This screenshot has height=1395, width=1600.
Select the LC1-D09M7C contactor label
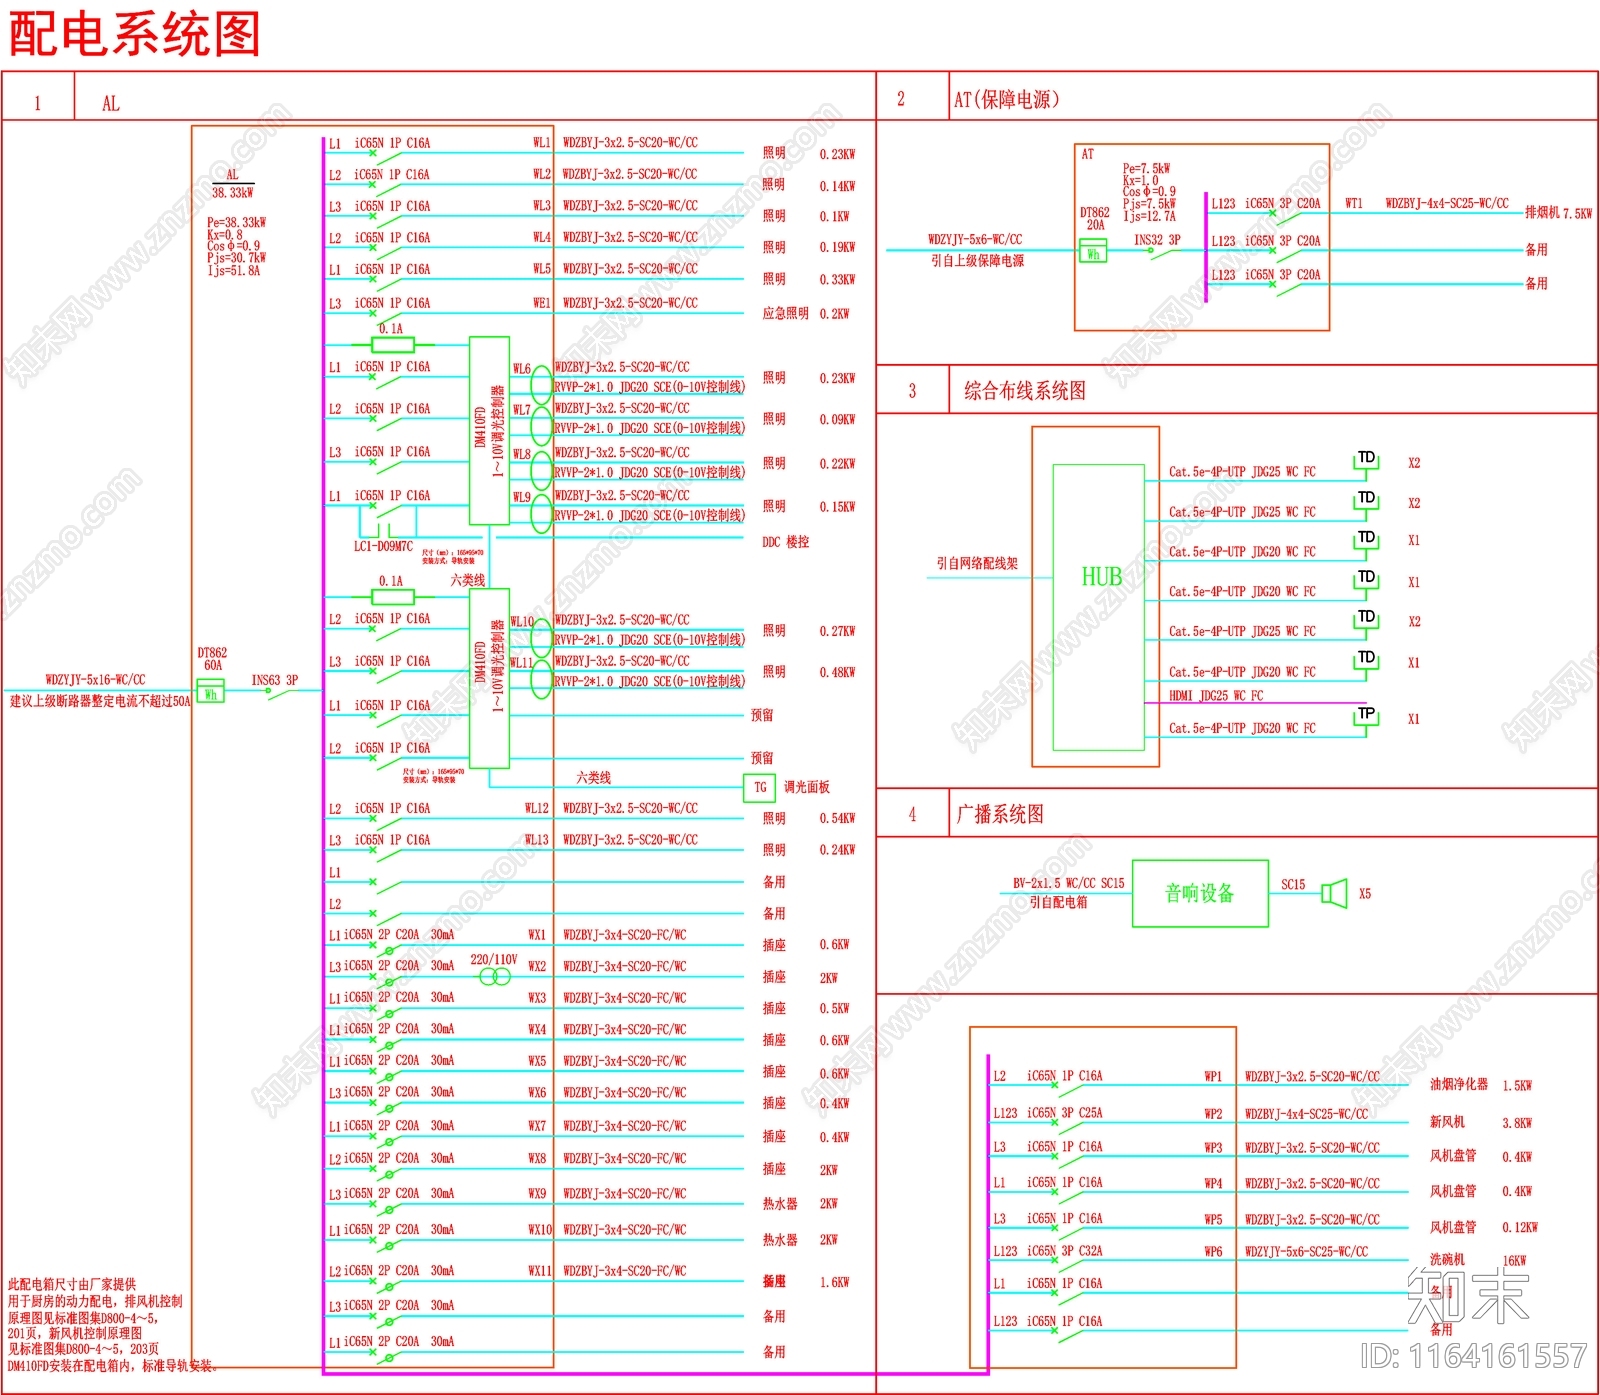click(x=383, y=546)
